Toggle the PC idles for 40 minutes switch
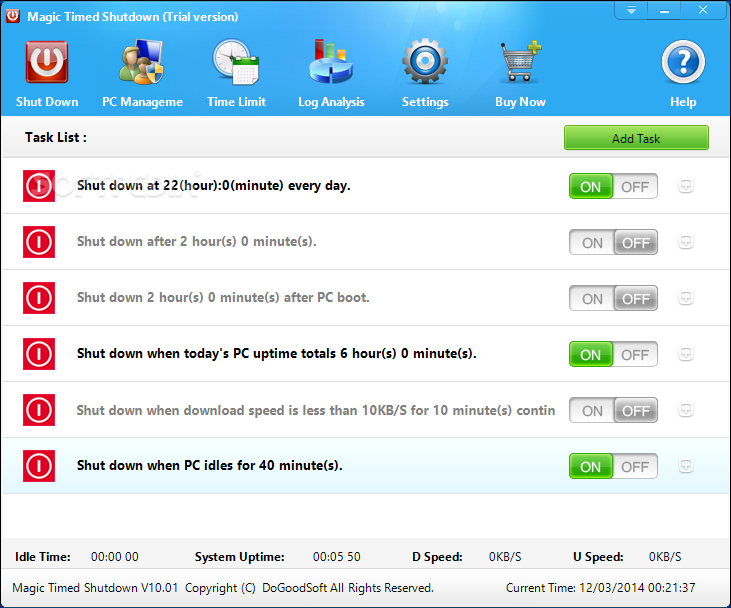The height and width of the screenshot is (608, 731). (x=613, y=466)
